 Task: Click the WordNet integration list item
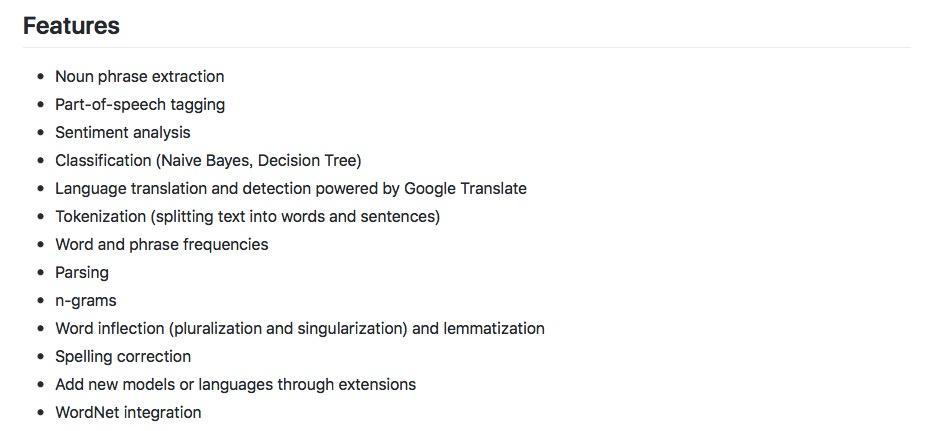click(x=128, y=412)
